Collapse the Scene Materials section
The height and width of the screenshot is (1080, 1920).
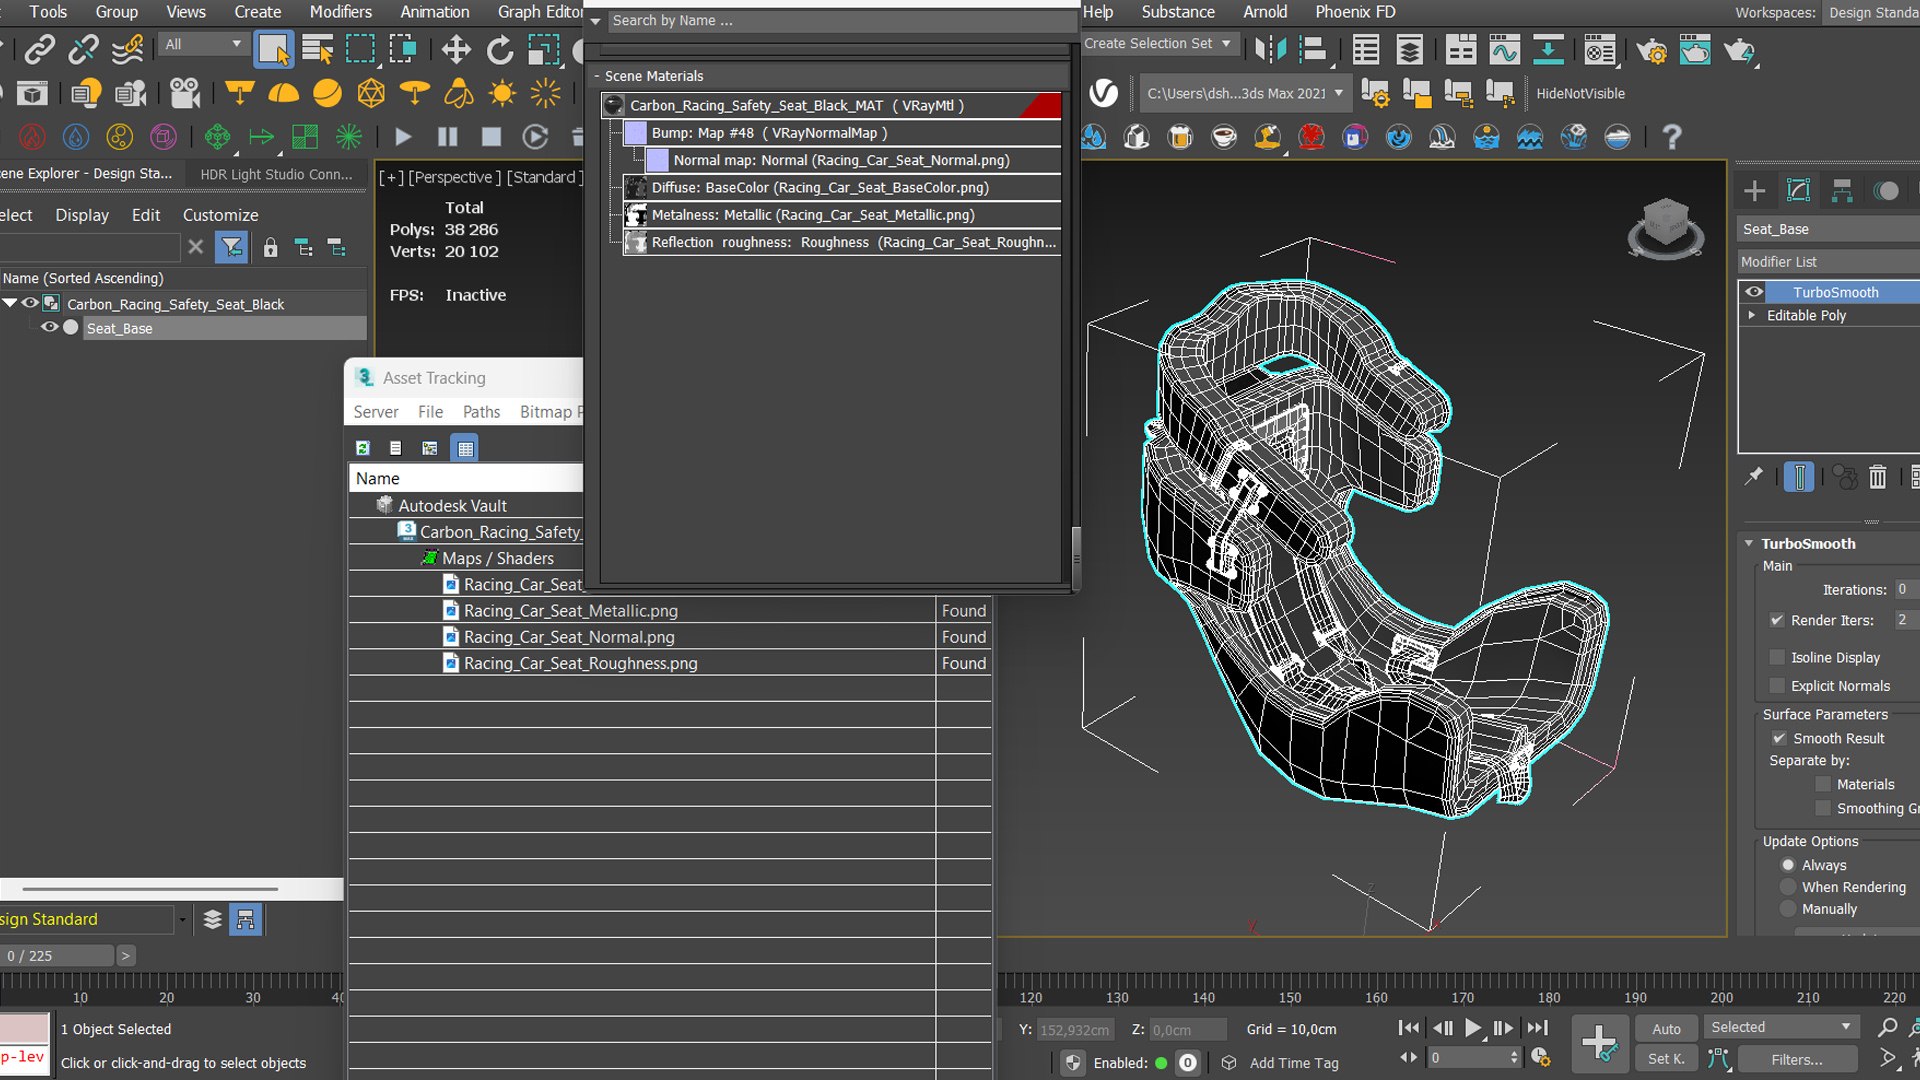click(597, 76)
